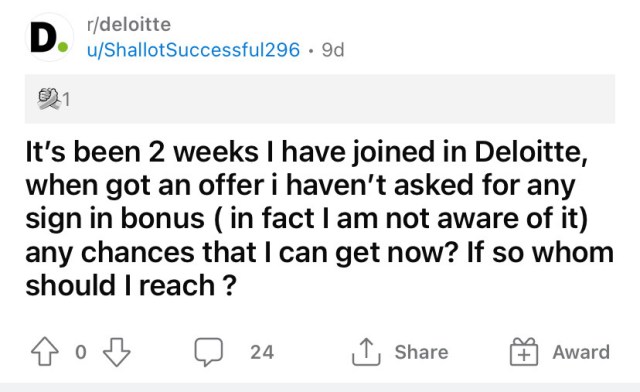Select the Share label
This screenshot has height=392, width=640.
421,352
